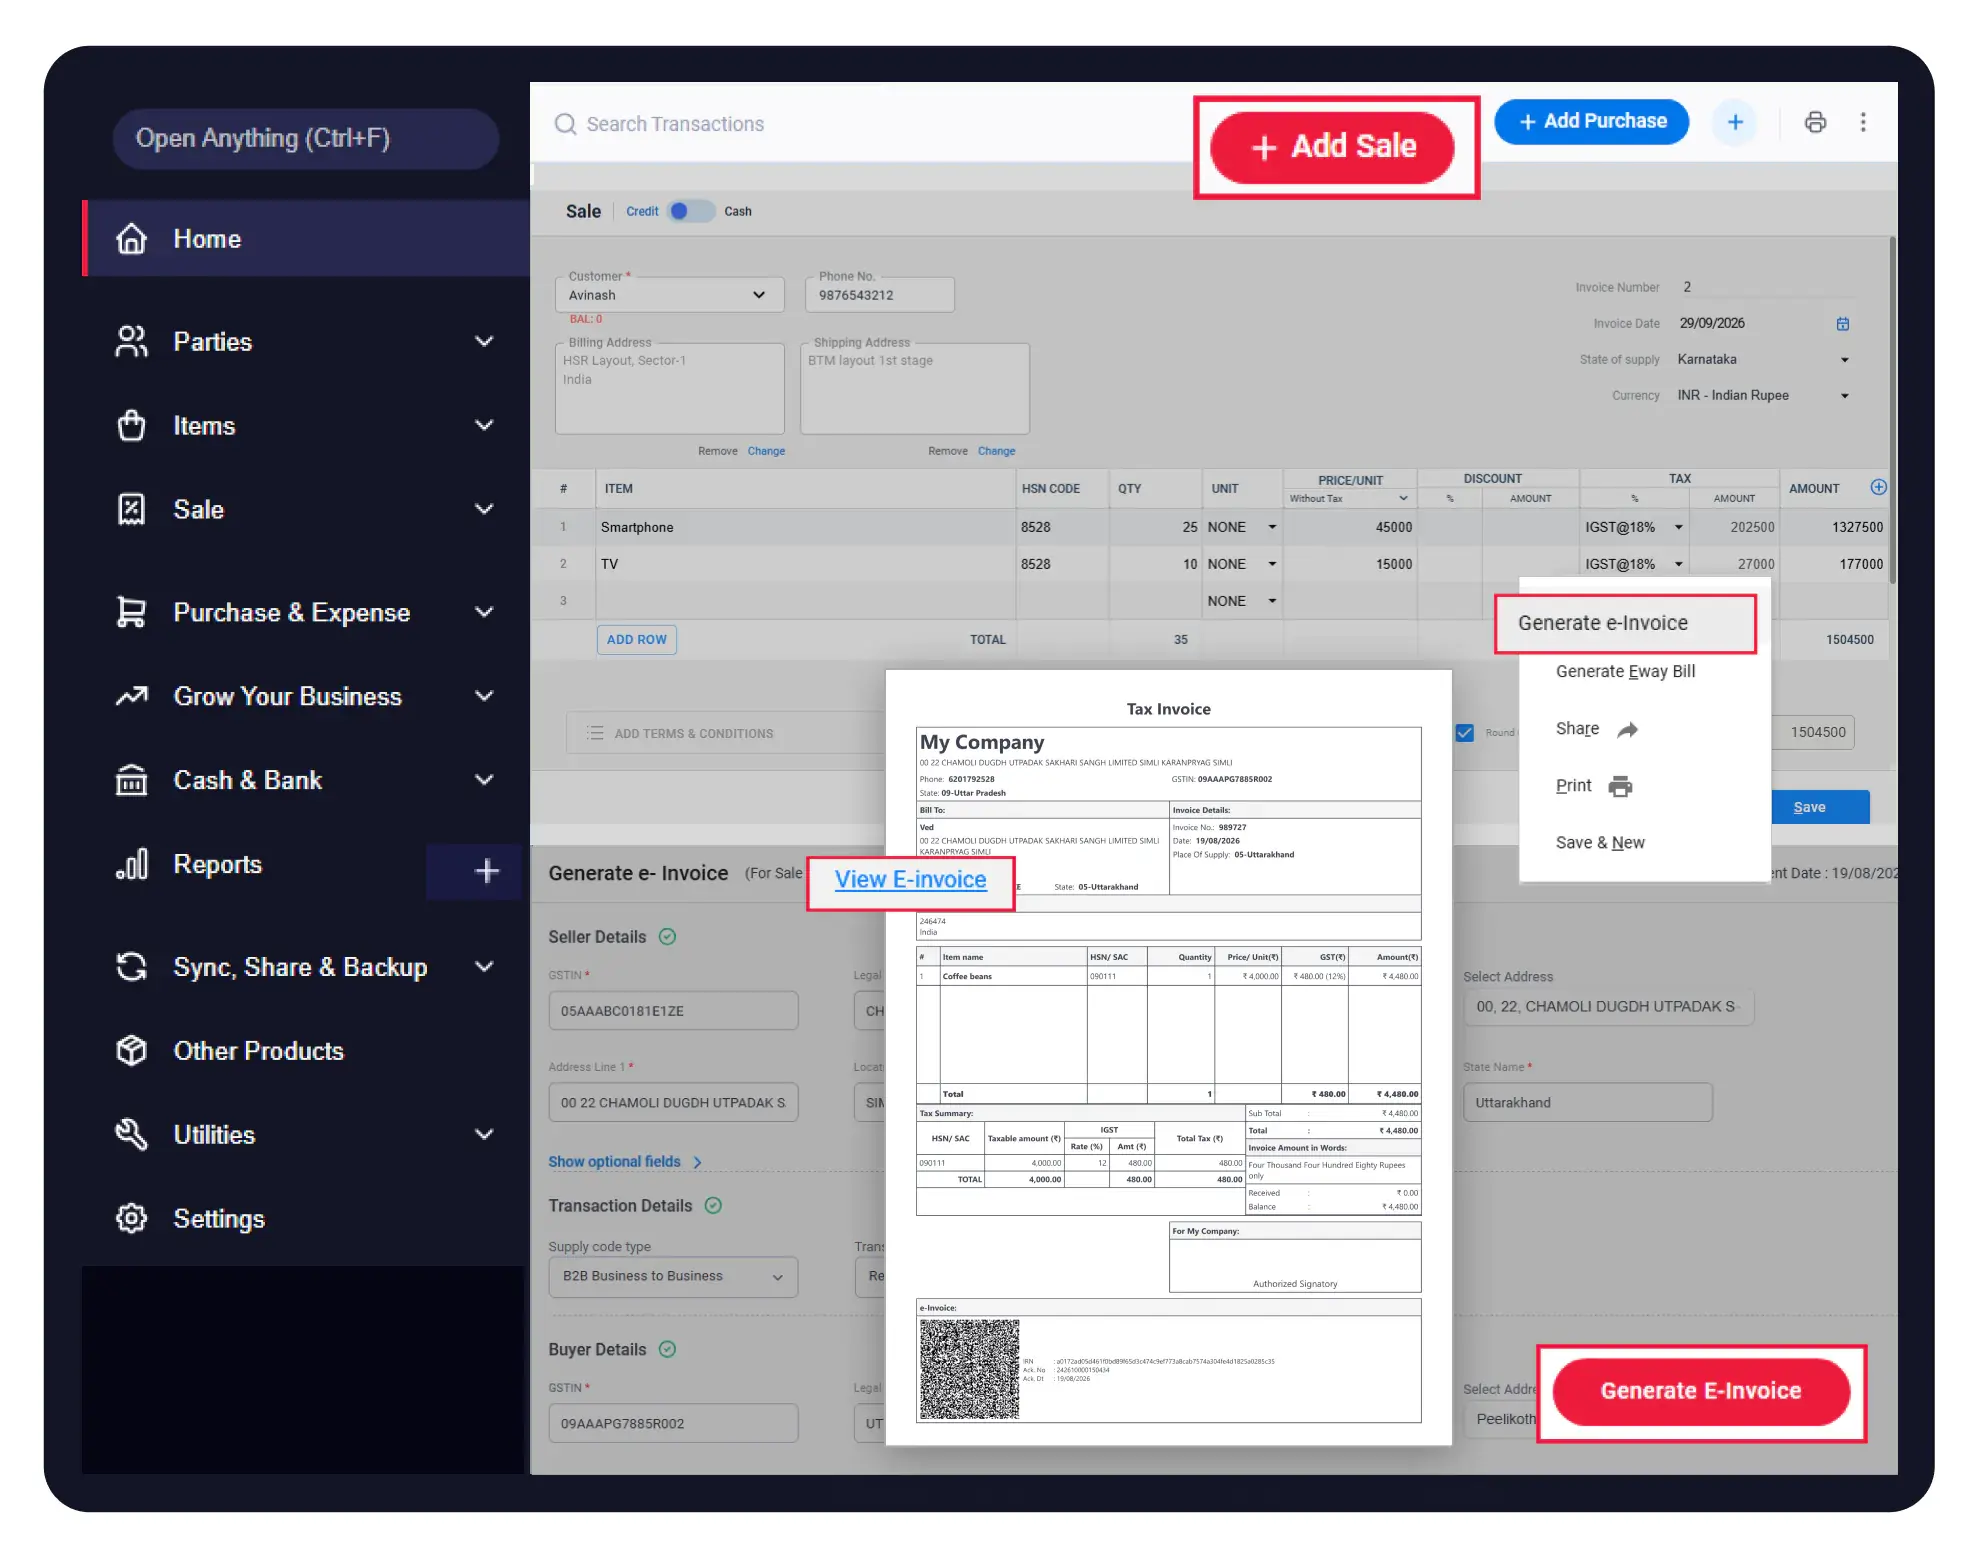Select Generate Eway Bill menu entry
The height and width of the screenshot is (1560, 1980).
[x=1625, y=672]
